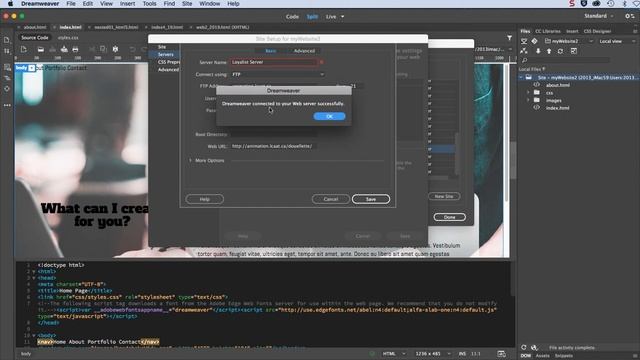Open the body element tag menu in Live view

31,68
